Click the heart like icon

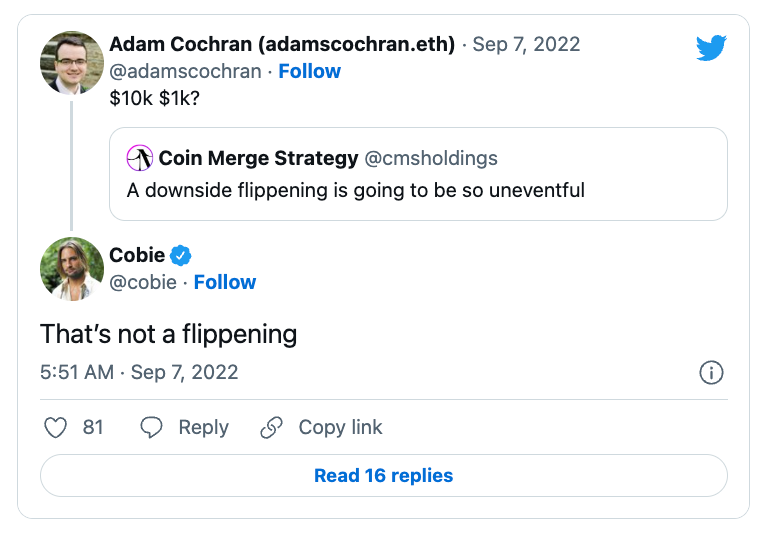(55, 427)
